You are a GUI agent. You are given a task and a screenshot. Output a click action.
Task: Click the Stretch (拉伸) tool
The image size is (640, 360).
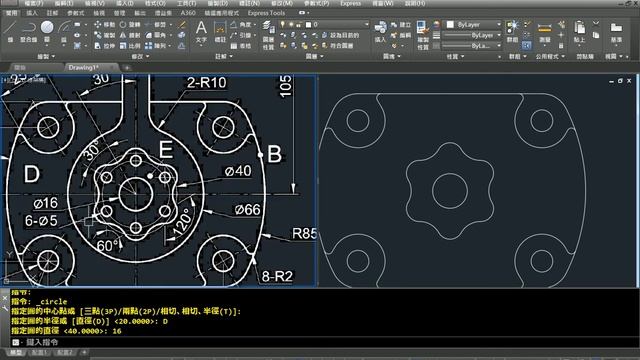(x=104, y=46)
